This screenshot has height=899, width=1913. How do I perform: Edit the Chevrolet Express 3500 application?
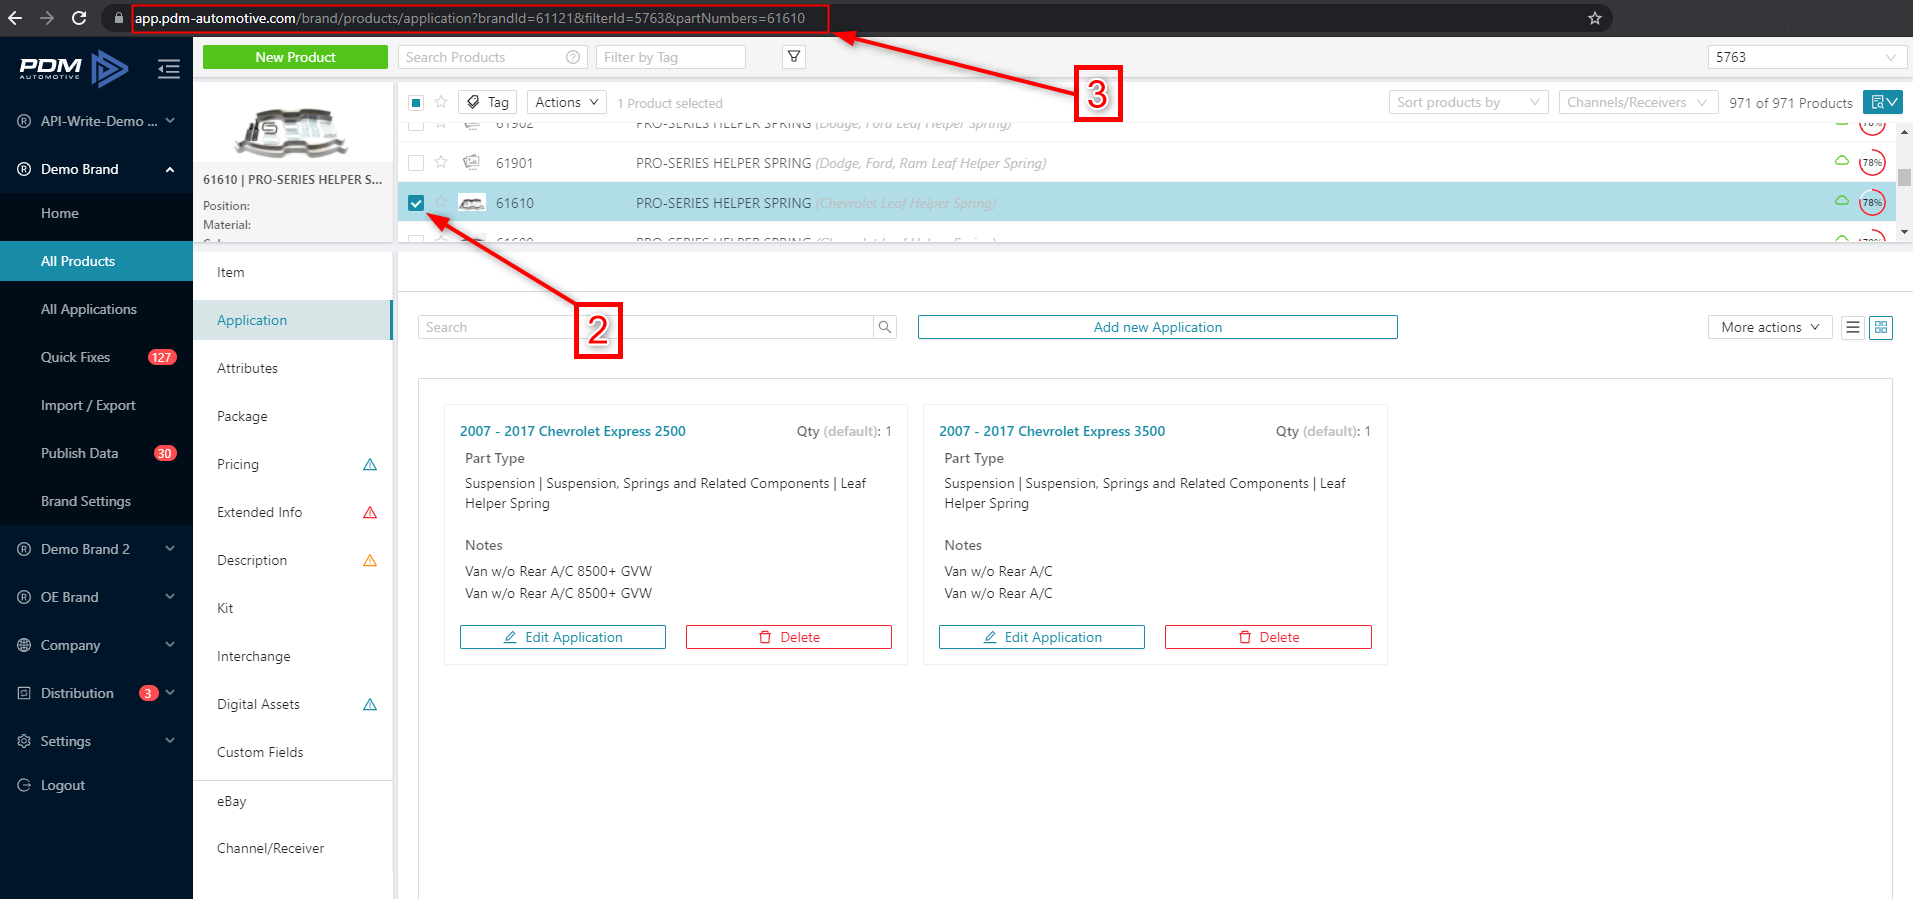coord(1042,637)
